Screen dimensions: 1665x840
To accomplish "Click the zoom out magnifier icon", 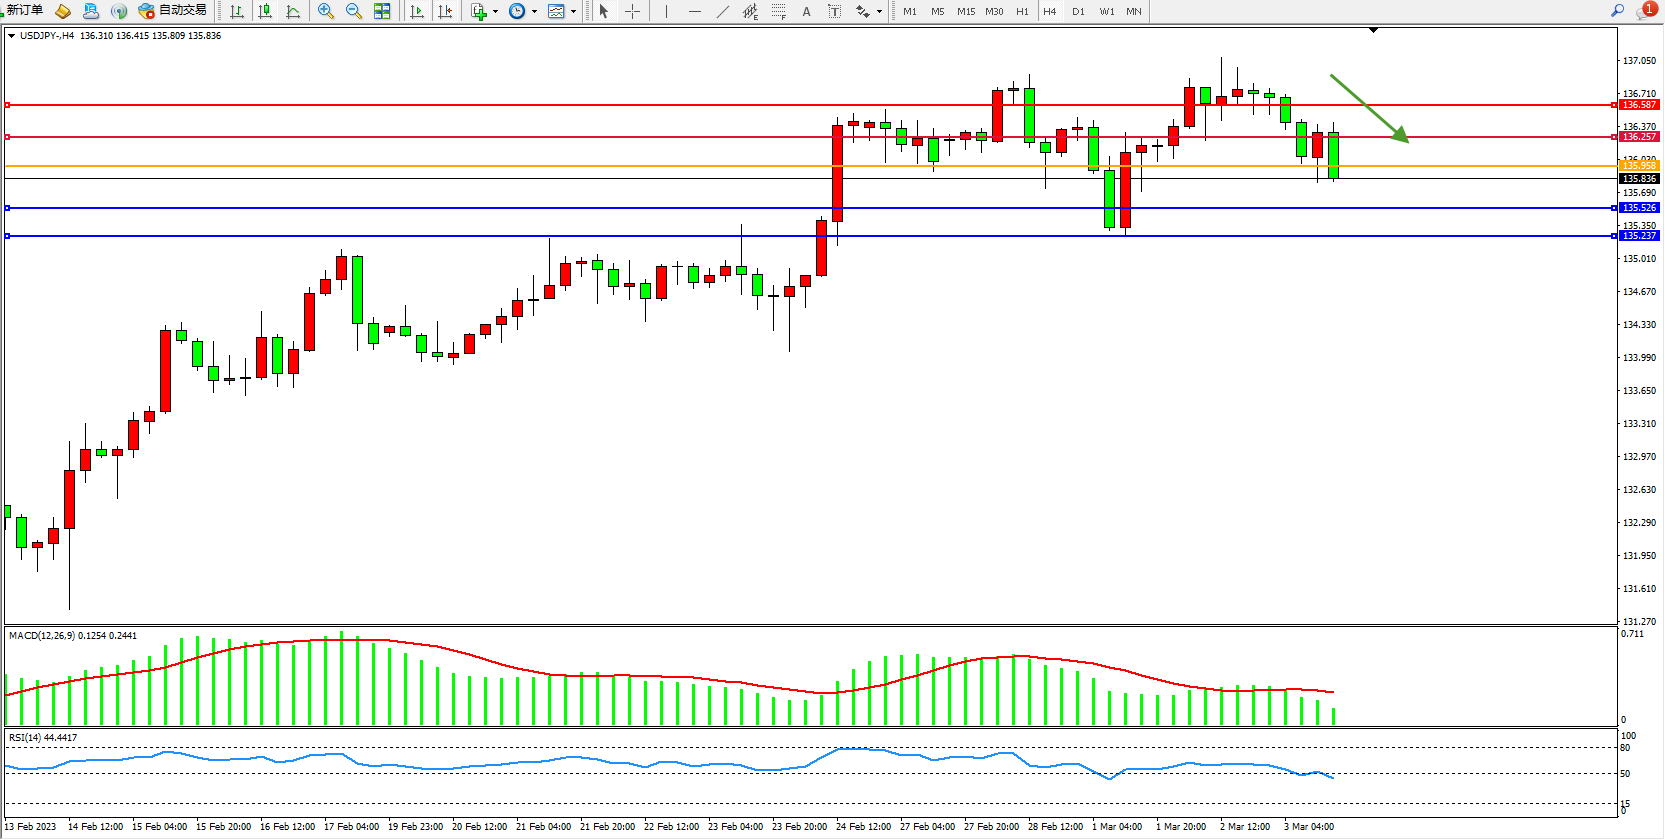I will 353,12.
